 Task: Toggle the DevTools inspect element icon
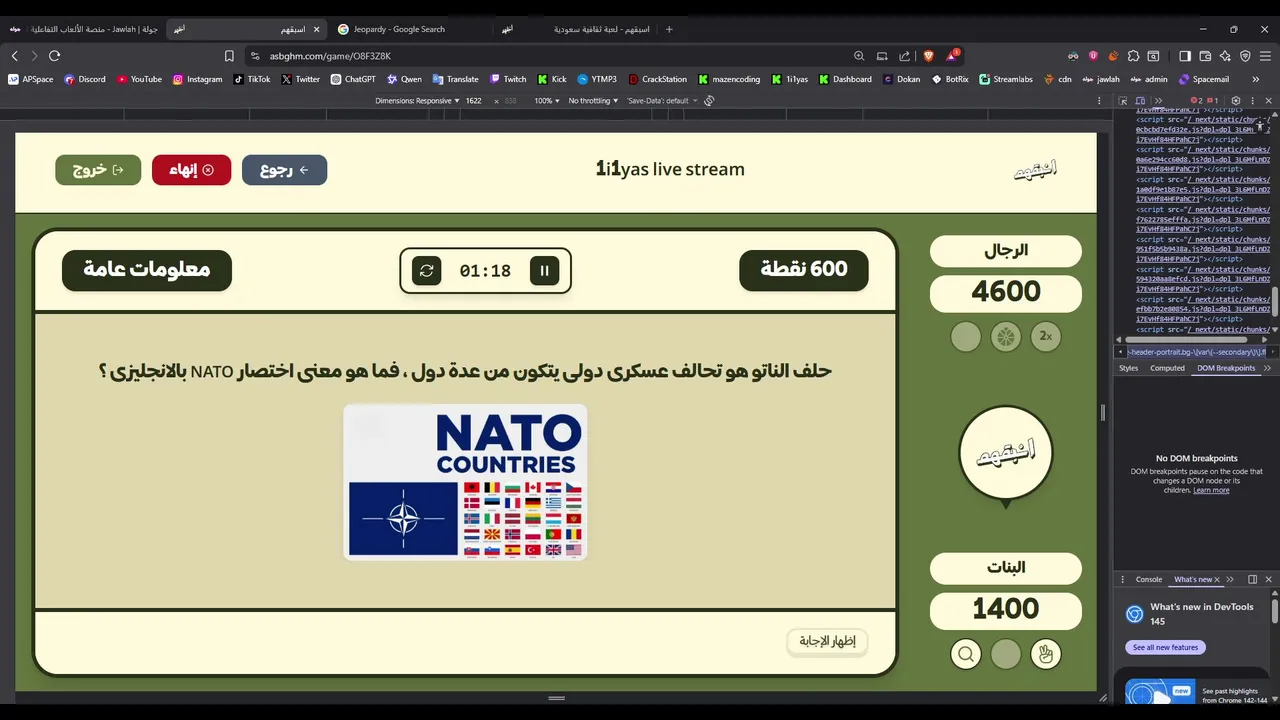point(1124,101)
